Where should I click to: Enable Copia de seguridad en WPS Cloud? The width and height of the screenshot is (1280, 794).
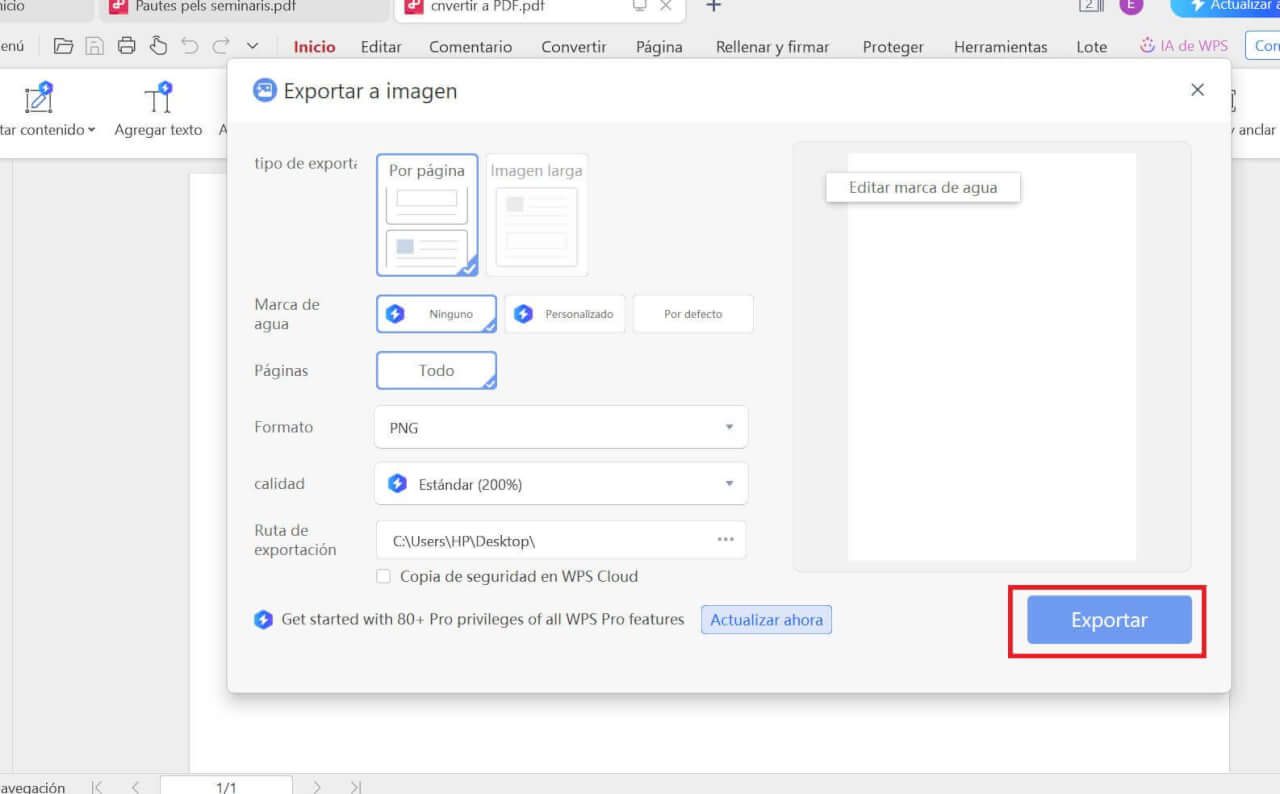point(383,576)
